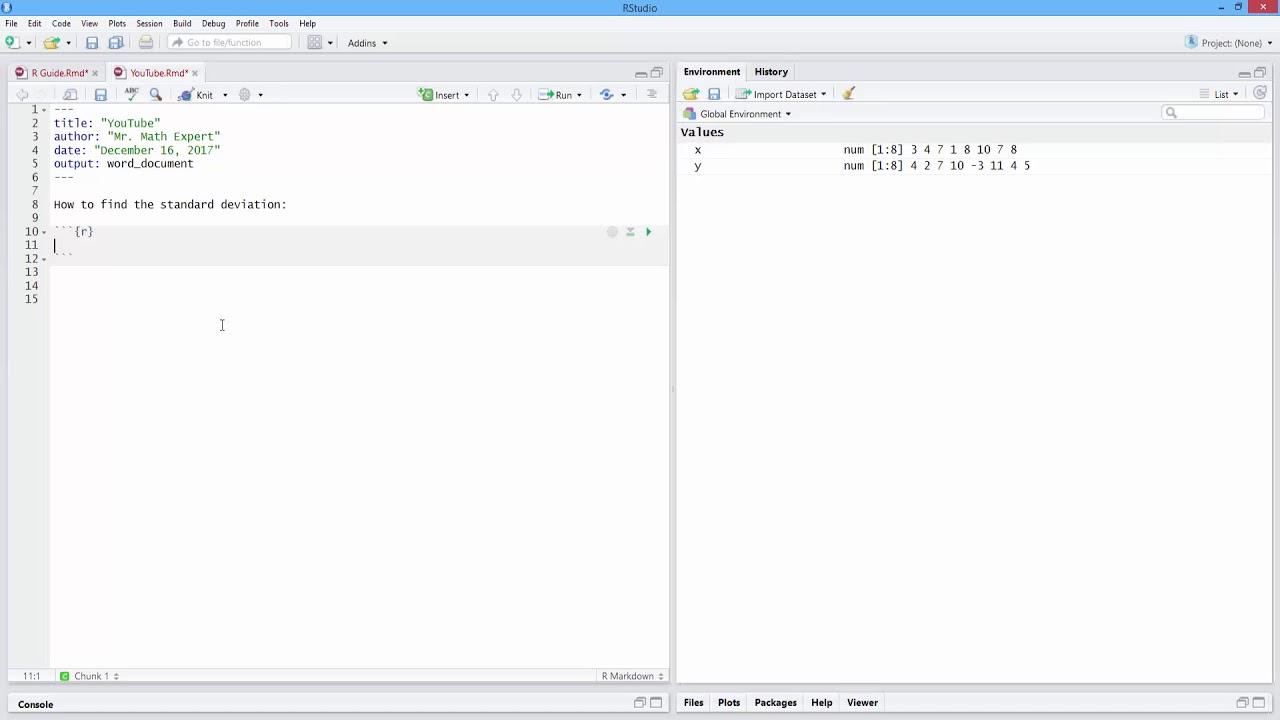Maximize the source editor pane
Image resolution: width=1280 pixels, height=720 pixels.
point(657,73)
